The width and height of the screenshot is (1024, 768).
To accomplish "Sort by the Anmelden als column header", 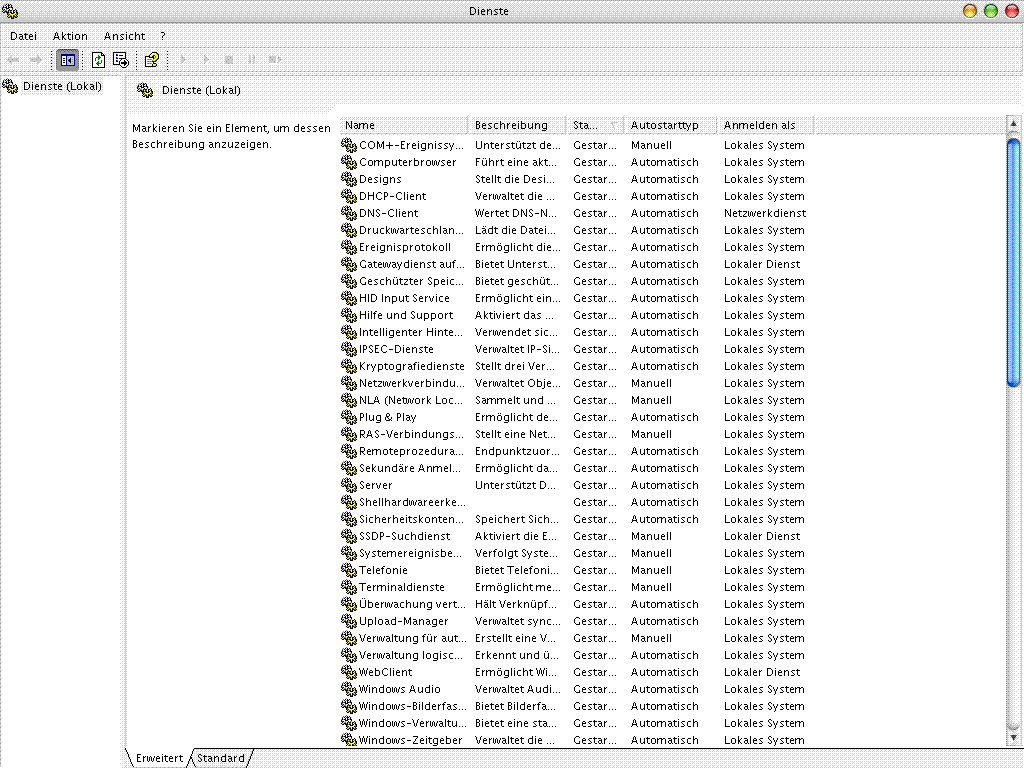I will [x=766, y=125].
